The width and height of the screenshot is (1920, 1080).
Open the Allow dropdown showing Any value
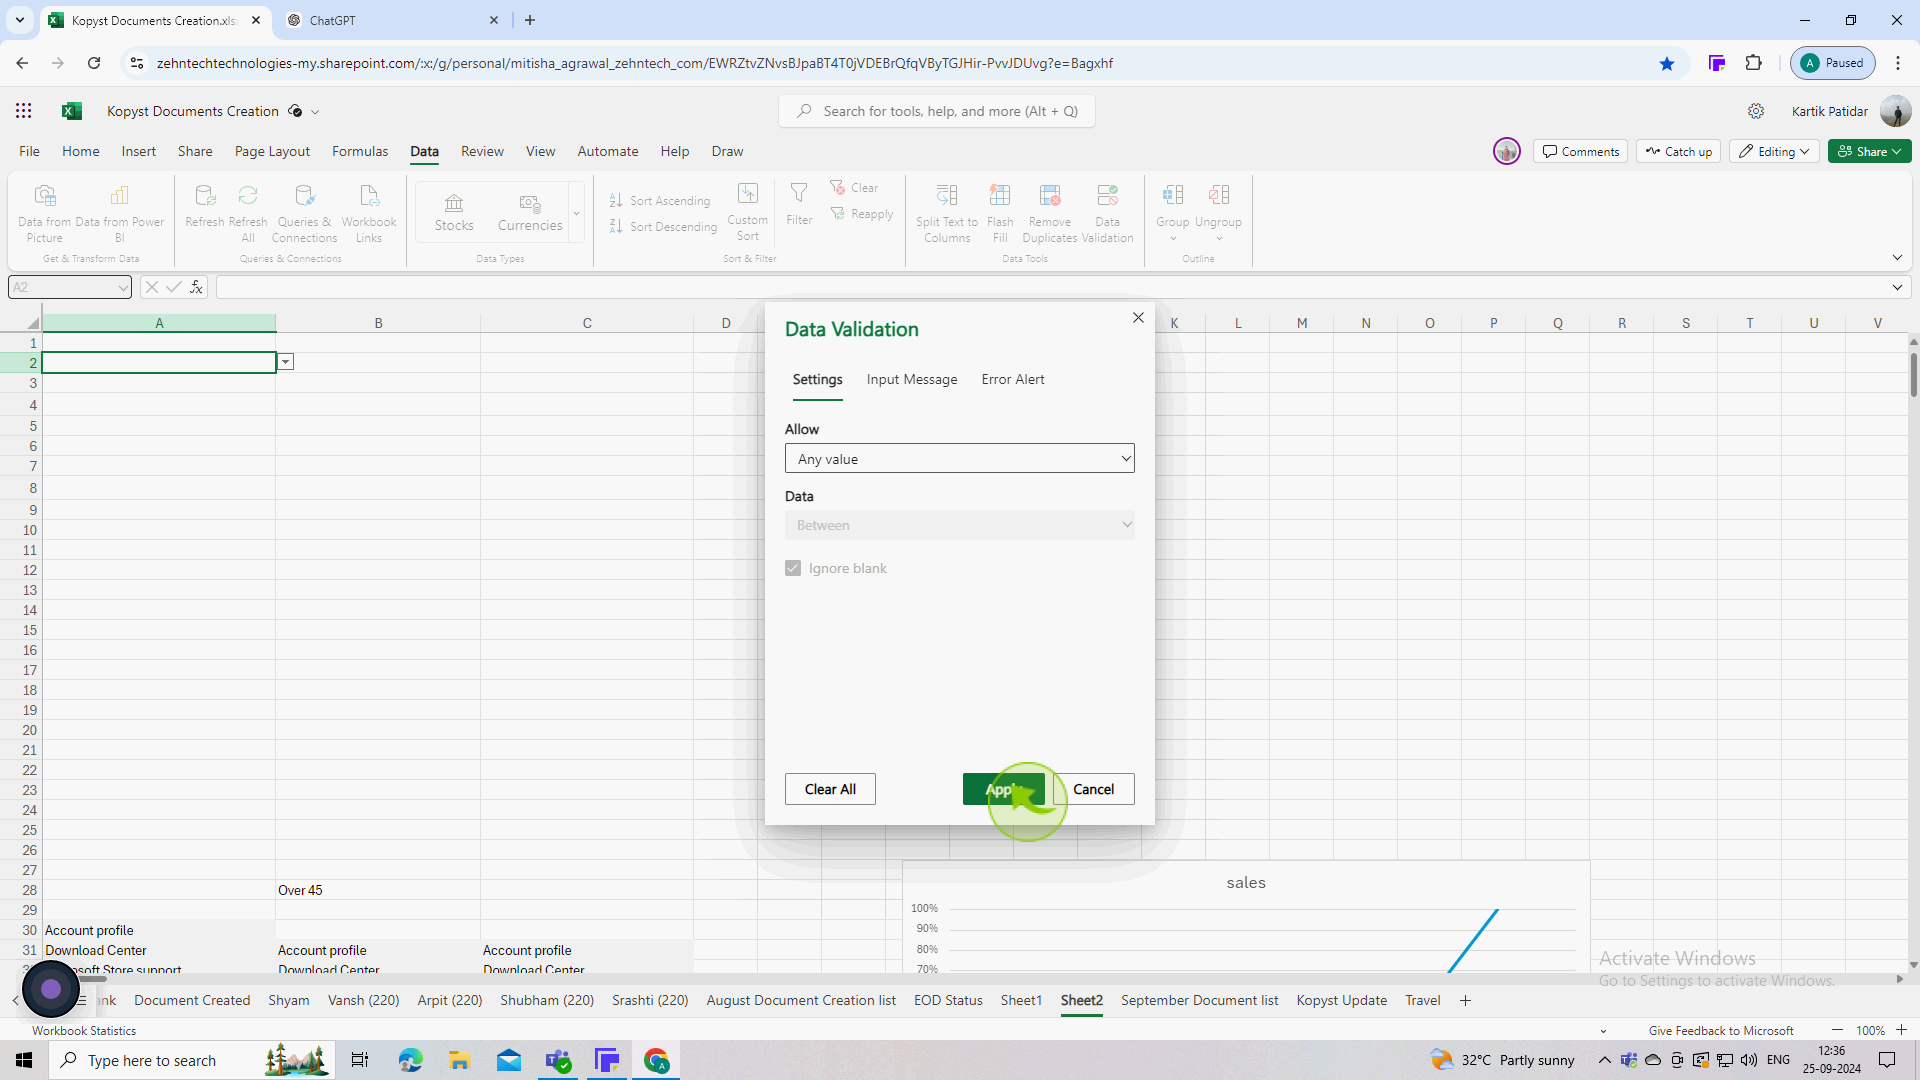[x=960, y=459]
